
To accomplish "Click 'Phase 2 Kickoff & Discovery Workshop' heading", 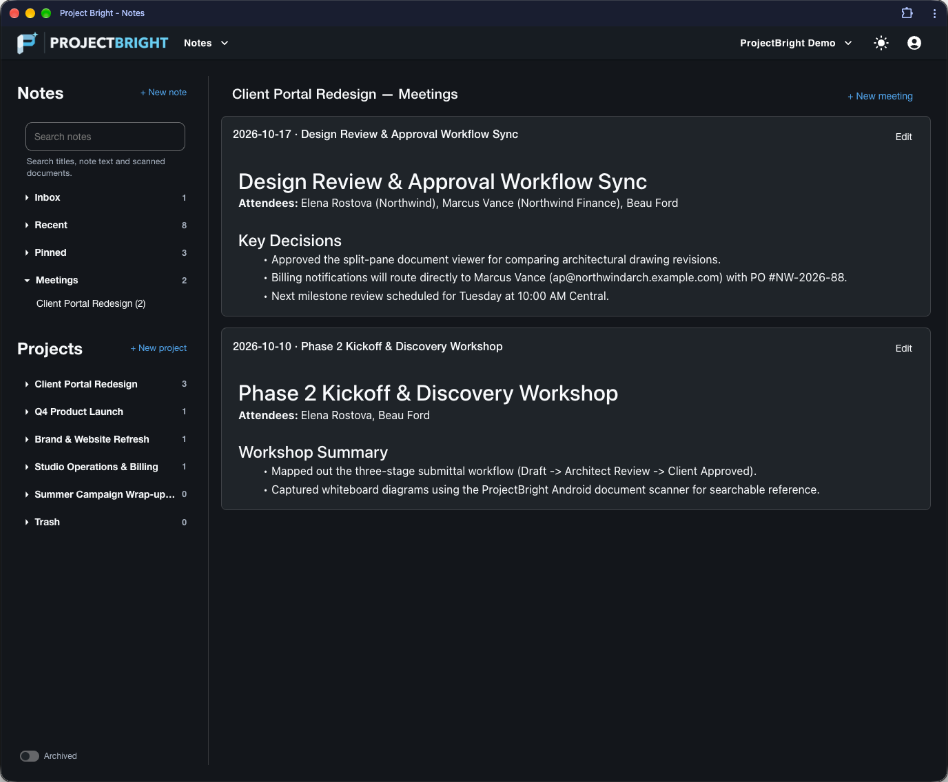I will pos(428,393).
